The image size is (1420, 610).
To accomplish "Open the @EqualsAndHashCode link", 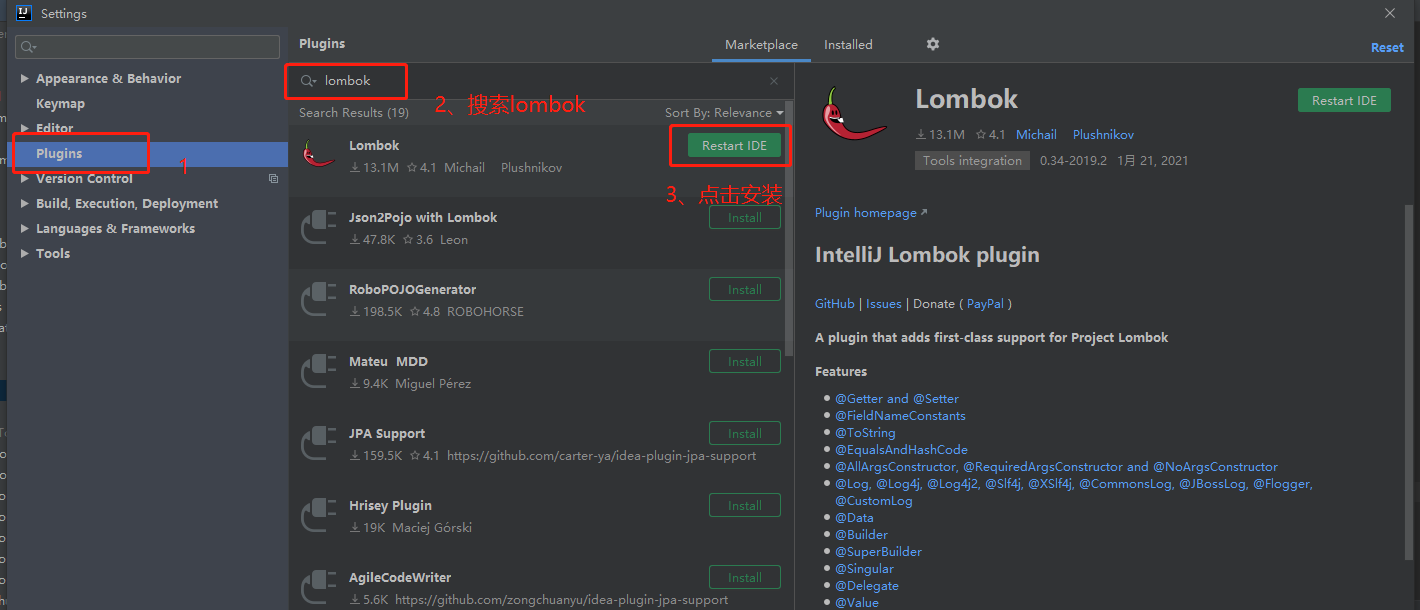I will click(901, 449).
